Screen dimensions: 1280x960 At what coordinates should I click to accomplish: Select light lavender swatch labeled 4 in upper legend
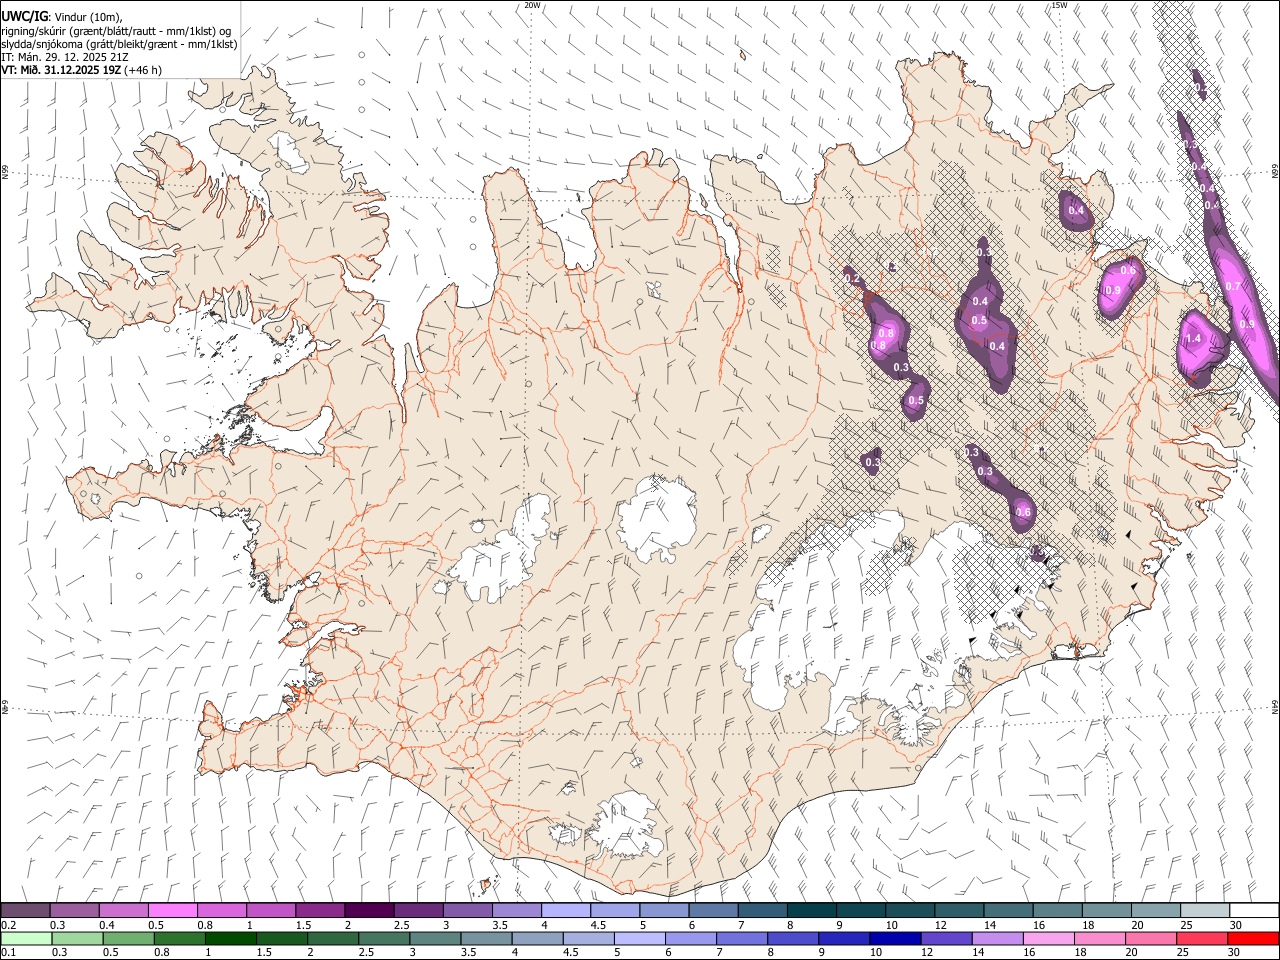(566, 910)
